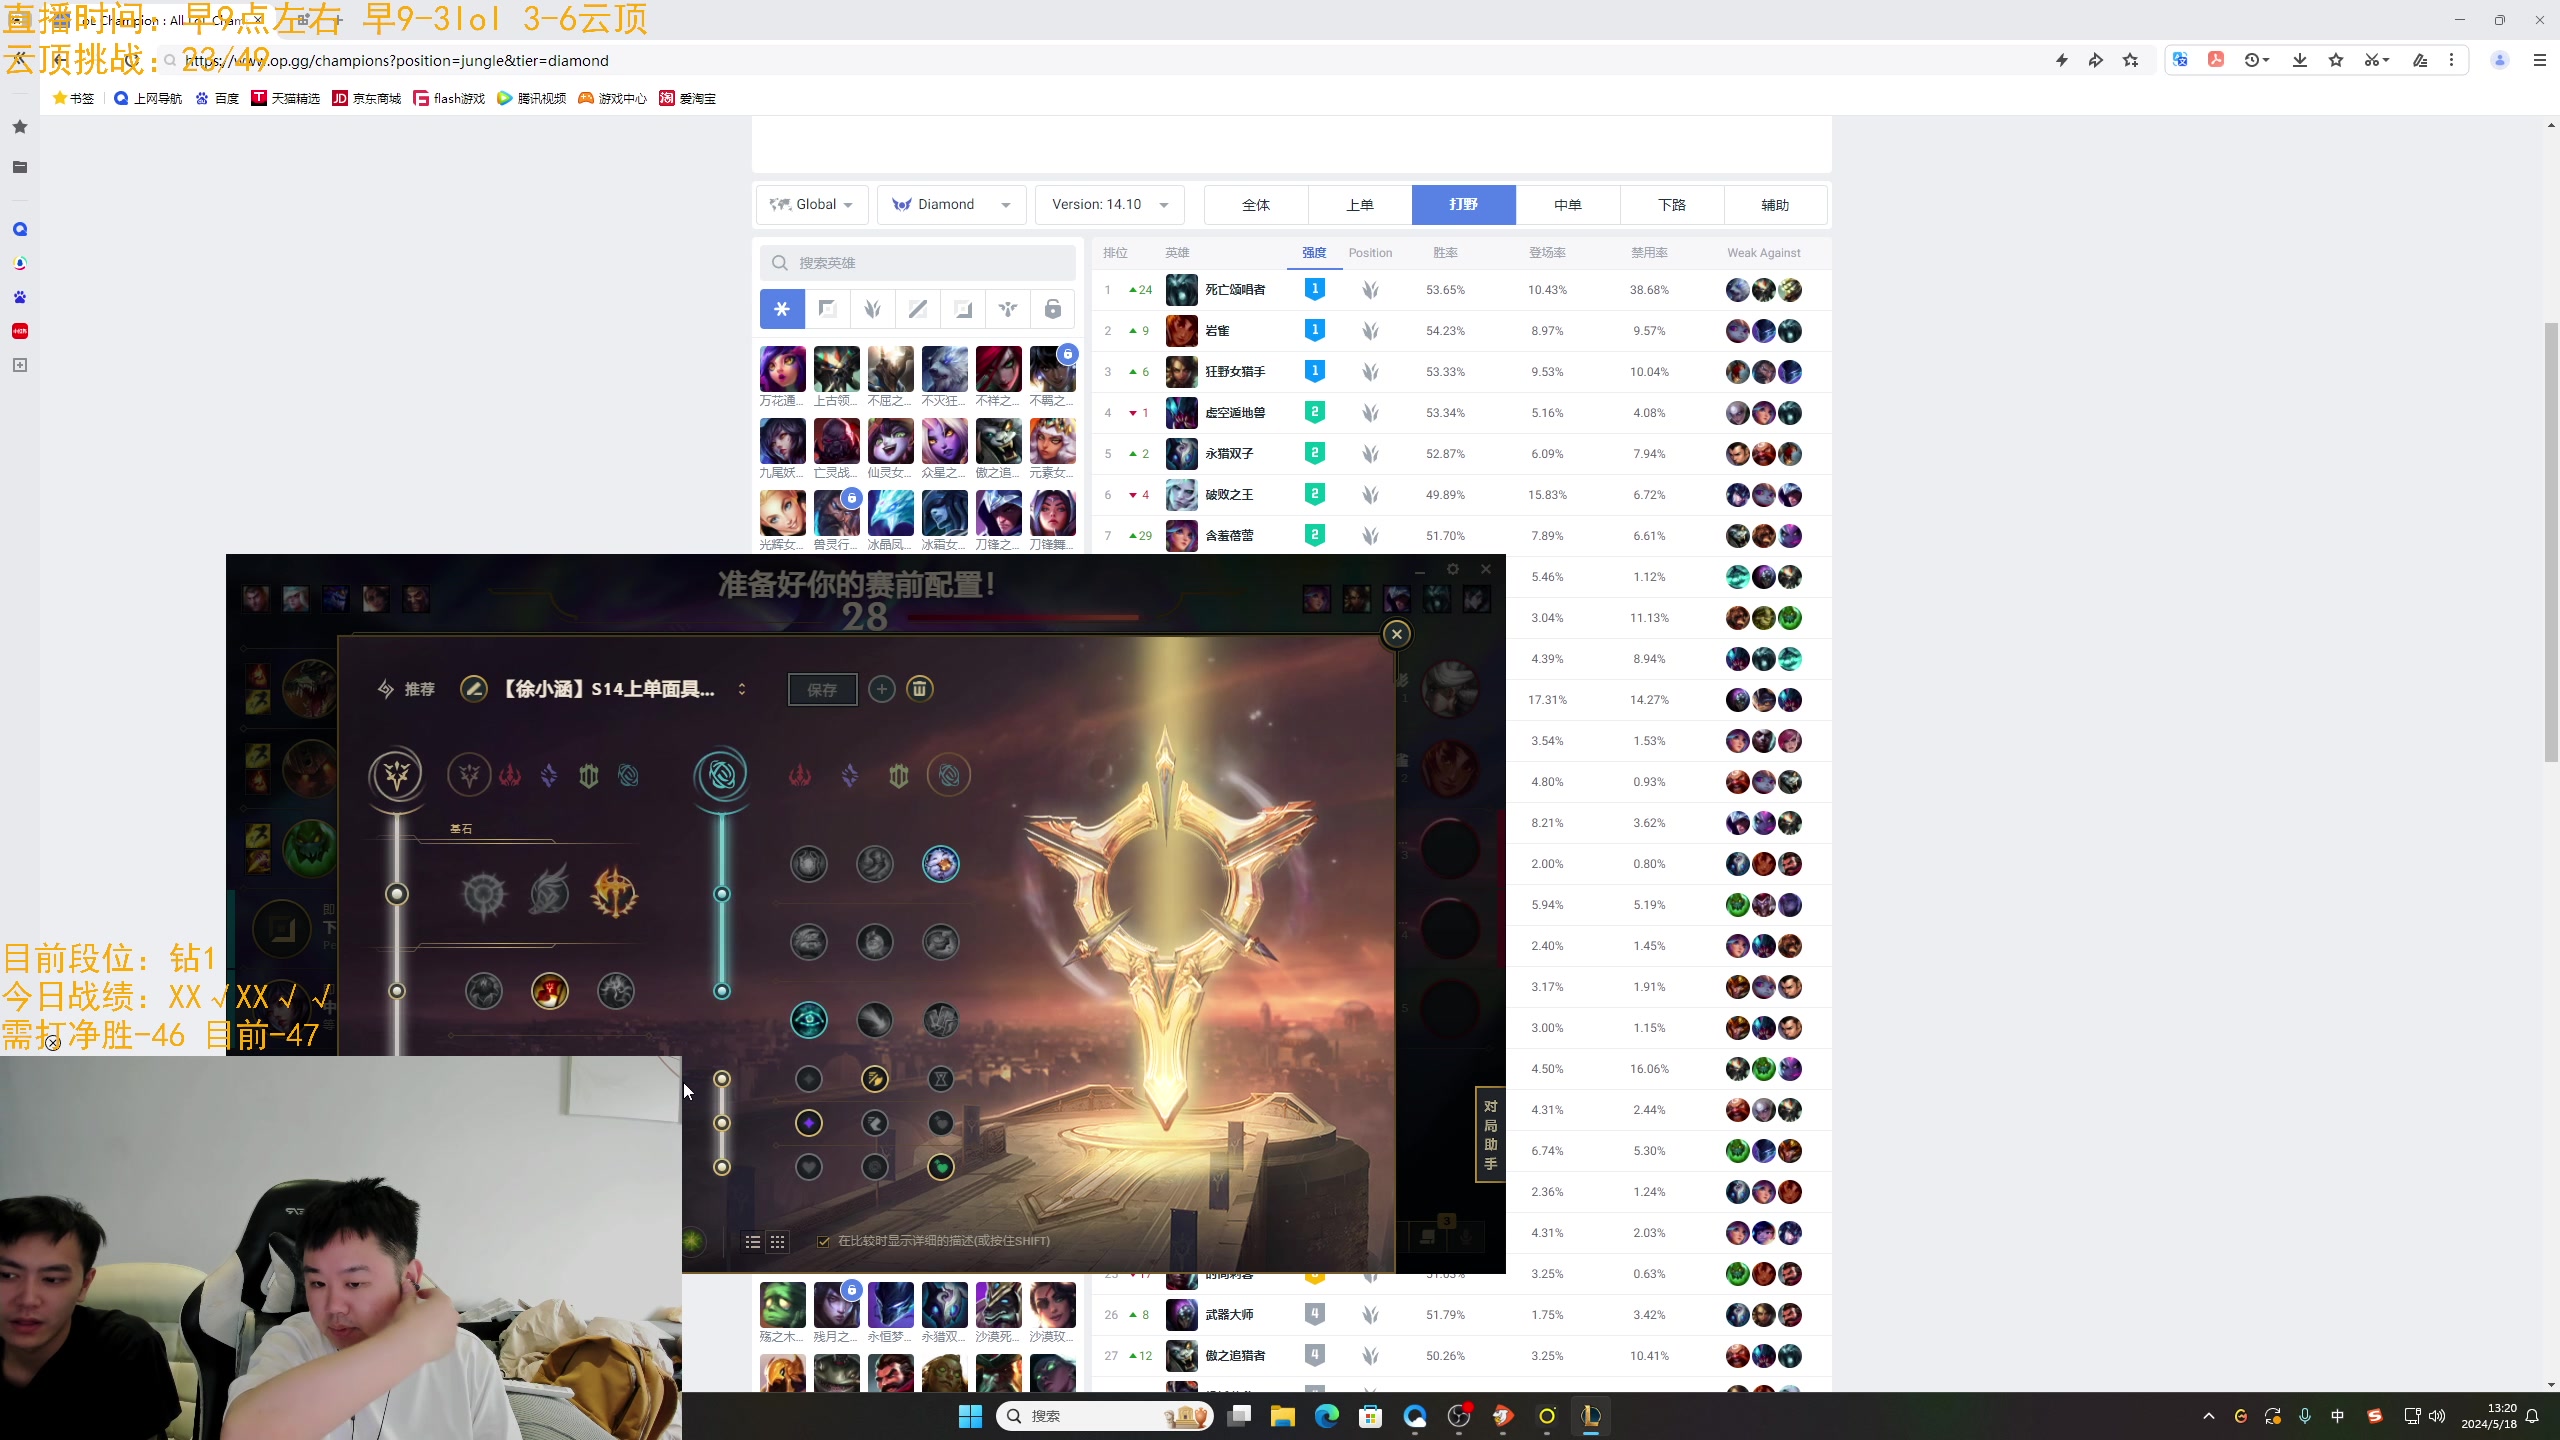Select the 中单 position tab
Image resolution: width=2560 pixels, height=1440 pixels.
point(1568,204)
